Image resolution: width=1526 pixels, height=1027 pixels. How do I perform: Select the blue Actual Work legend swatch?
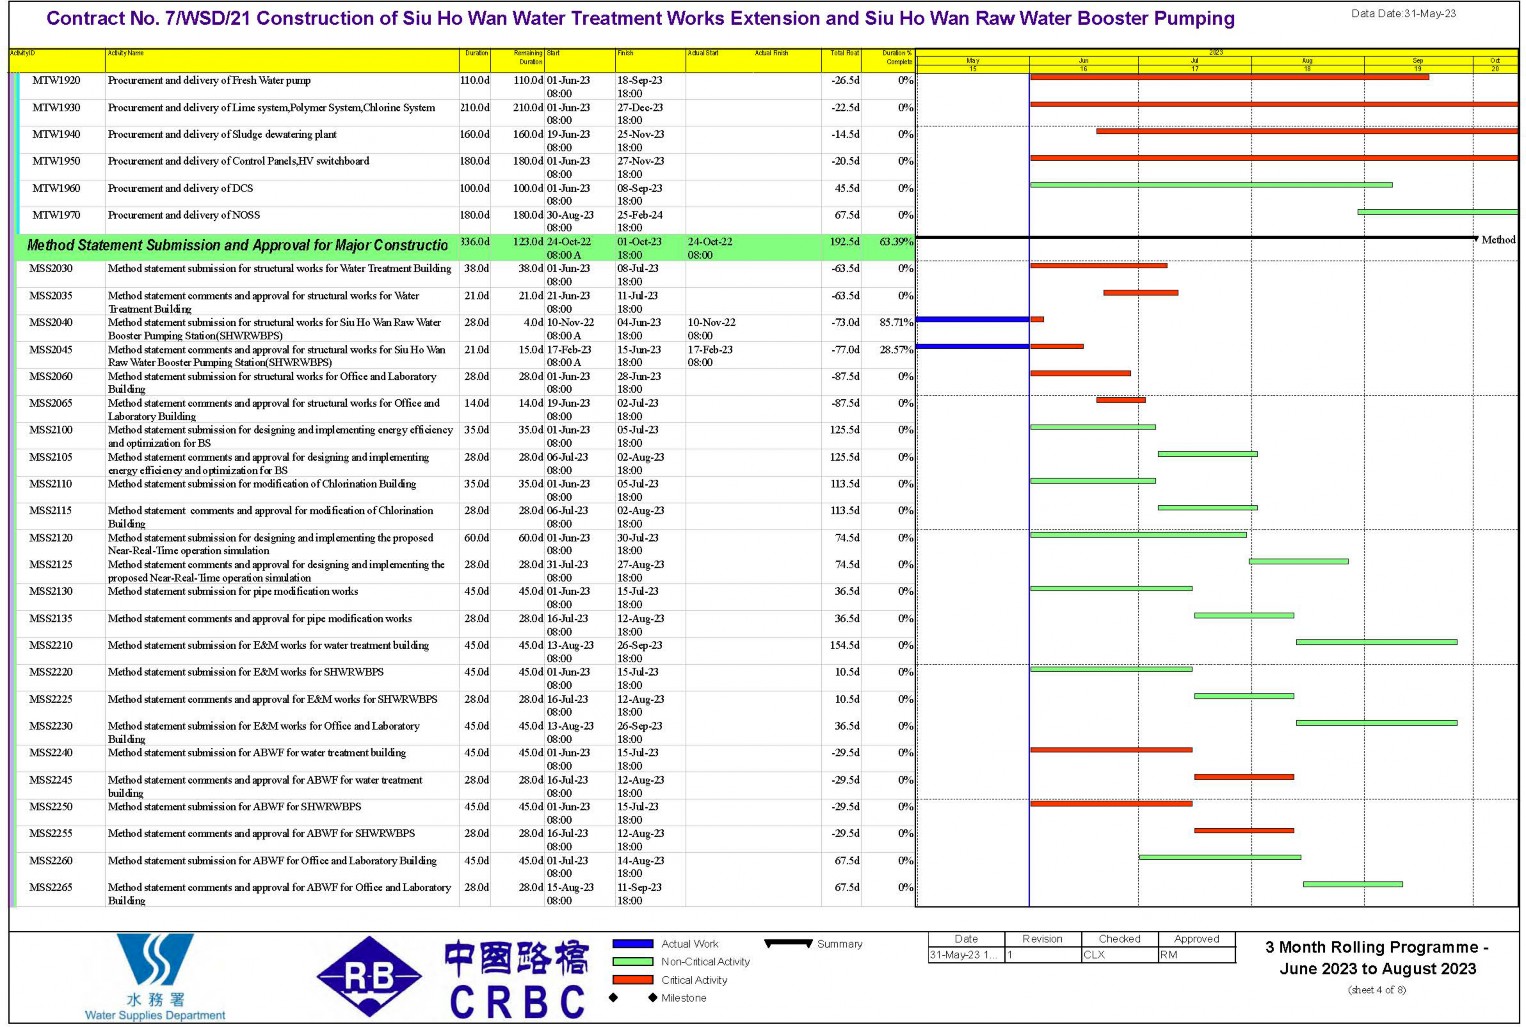632,943
